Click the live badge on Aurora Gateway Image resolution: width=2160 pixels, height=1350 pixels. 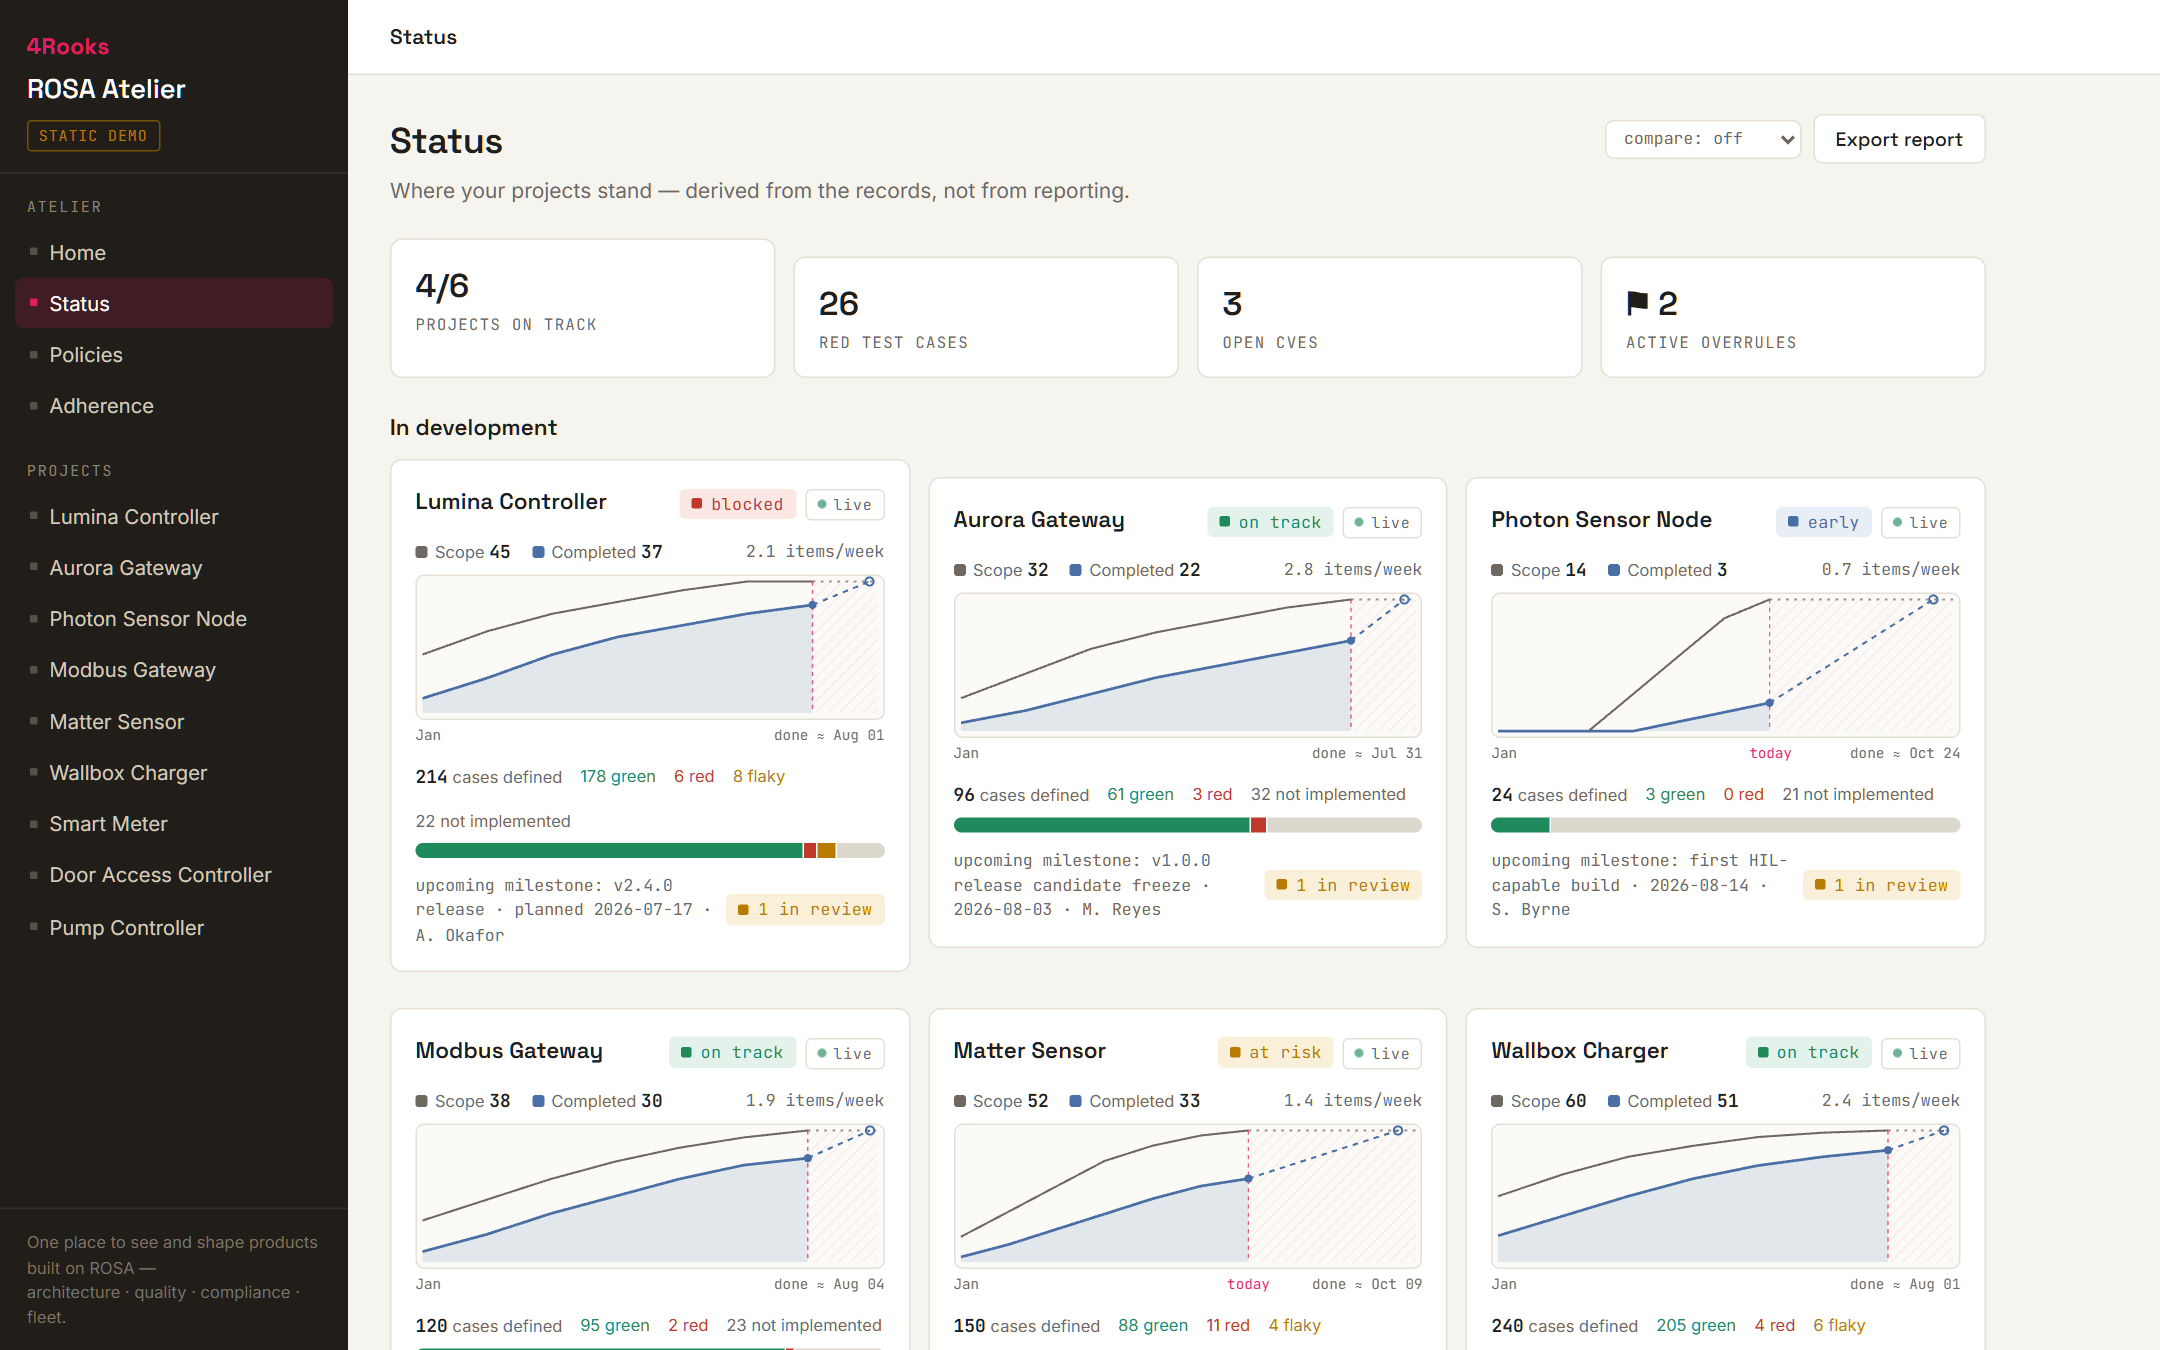tap(1382, 522)
